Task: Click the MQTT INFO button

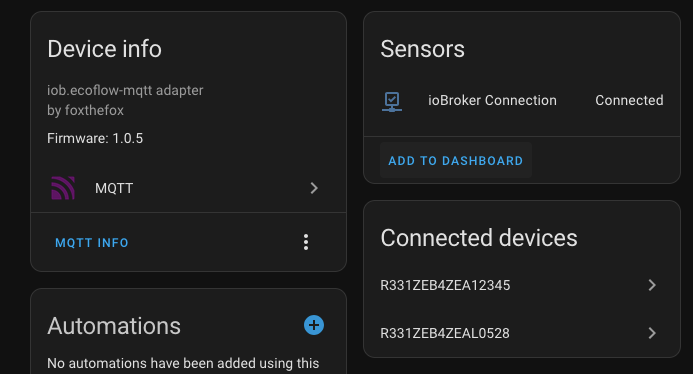Action: point(91,243)
